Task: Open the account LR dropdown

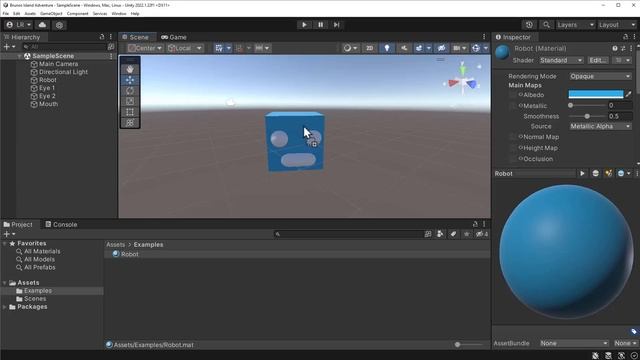Action: (19, 25)
